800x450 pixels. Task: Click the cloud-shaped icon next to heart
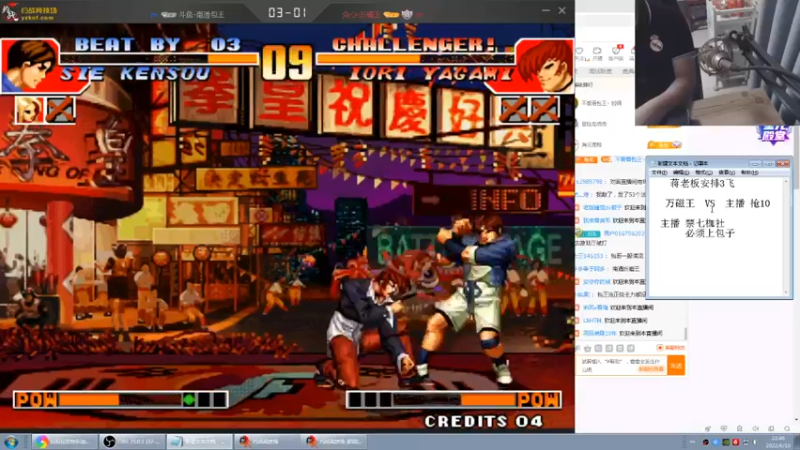pos(597,51)
